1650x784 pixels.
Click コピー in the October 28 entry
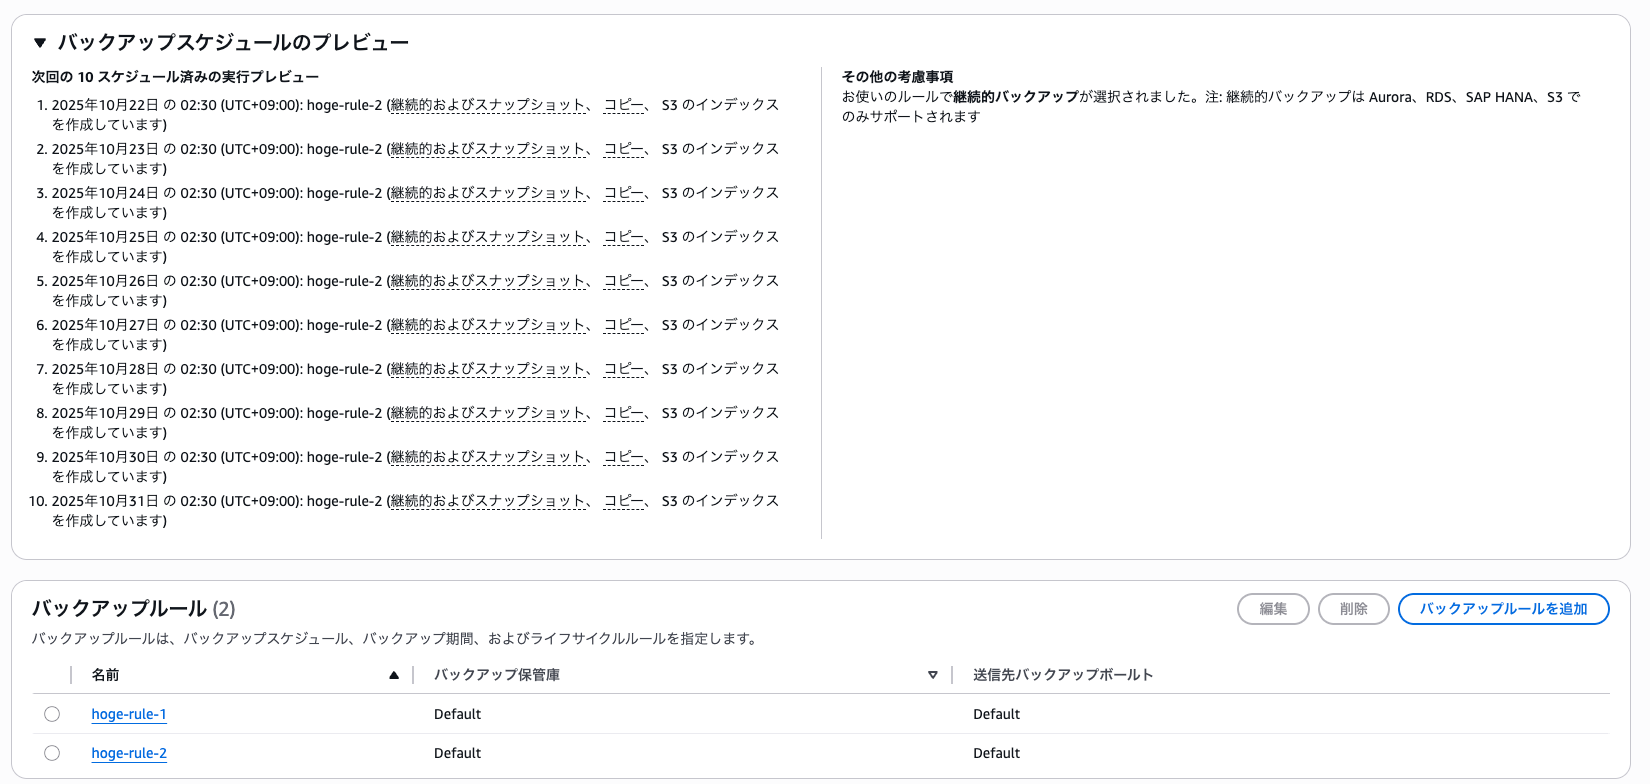624,369
